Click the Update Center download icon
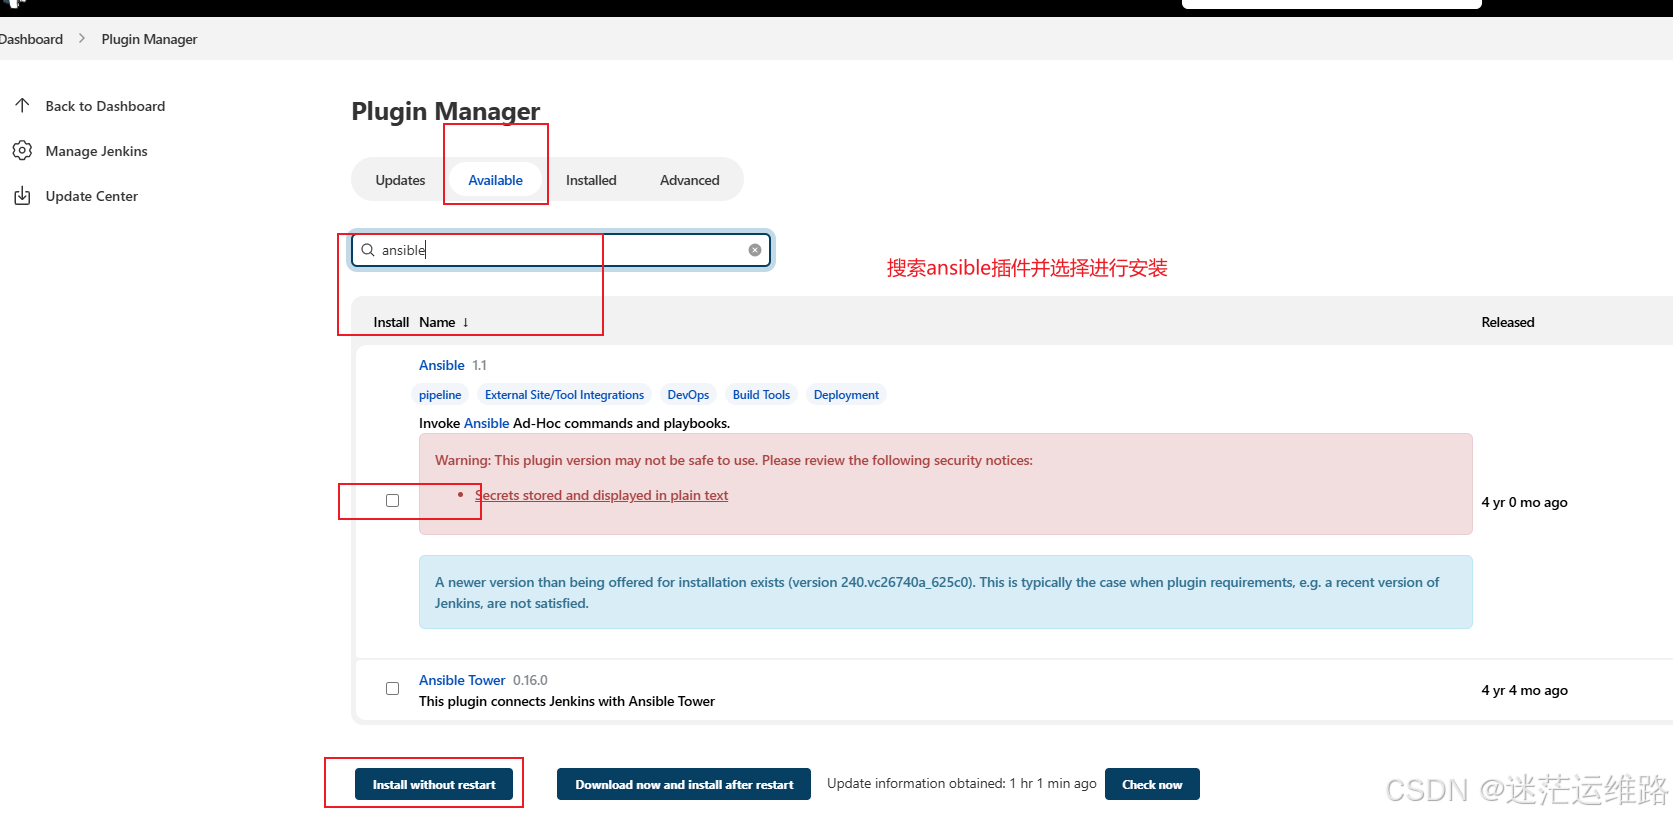 tap(22, 196)
